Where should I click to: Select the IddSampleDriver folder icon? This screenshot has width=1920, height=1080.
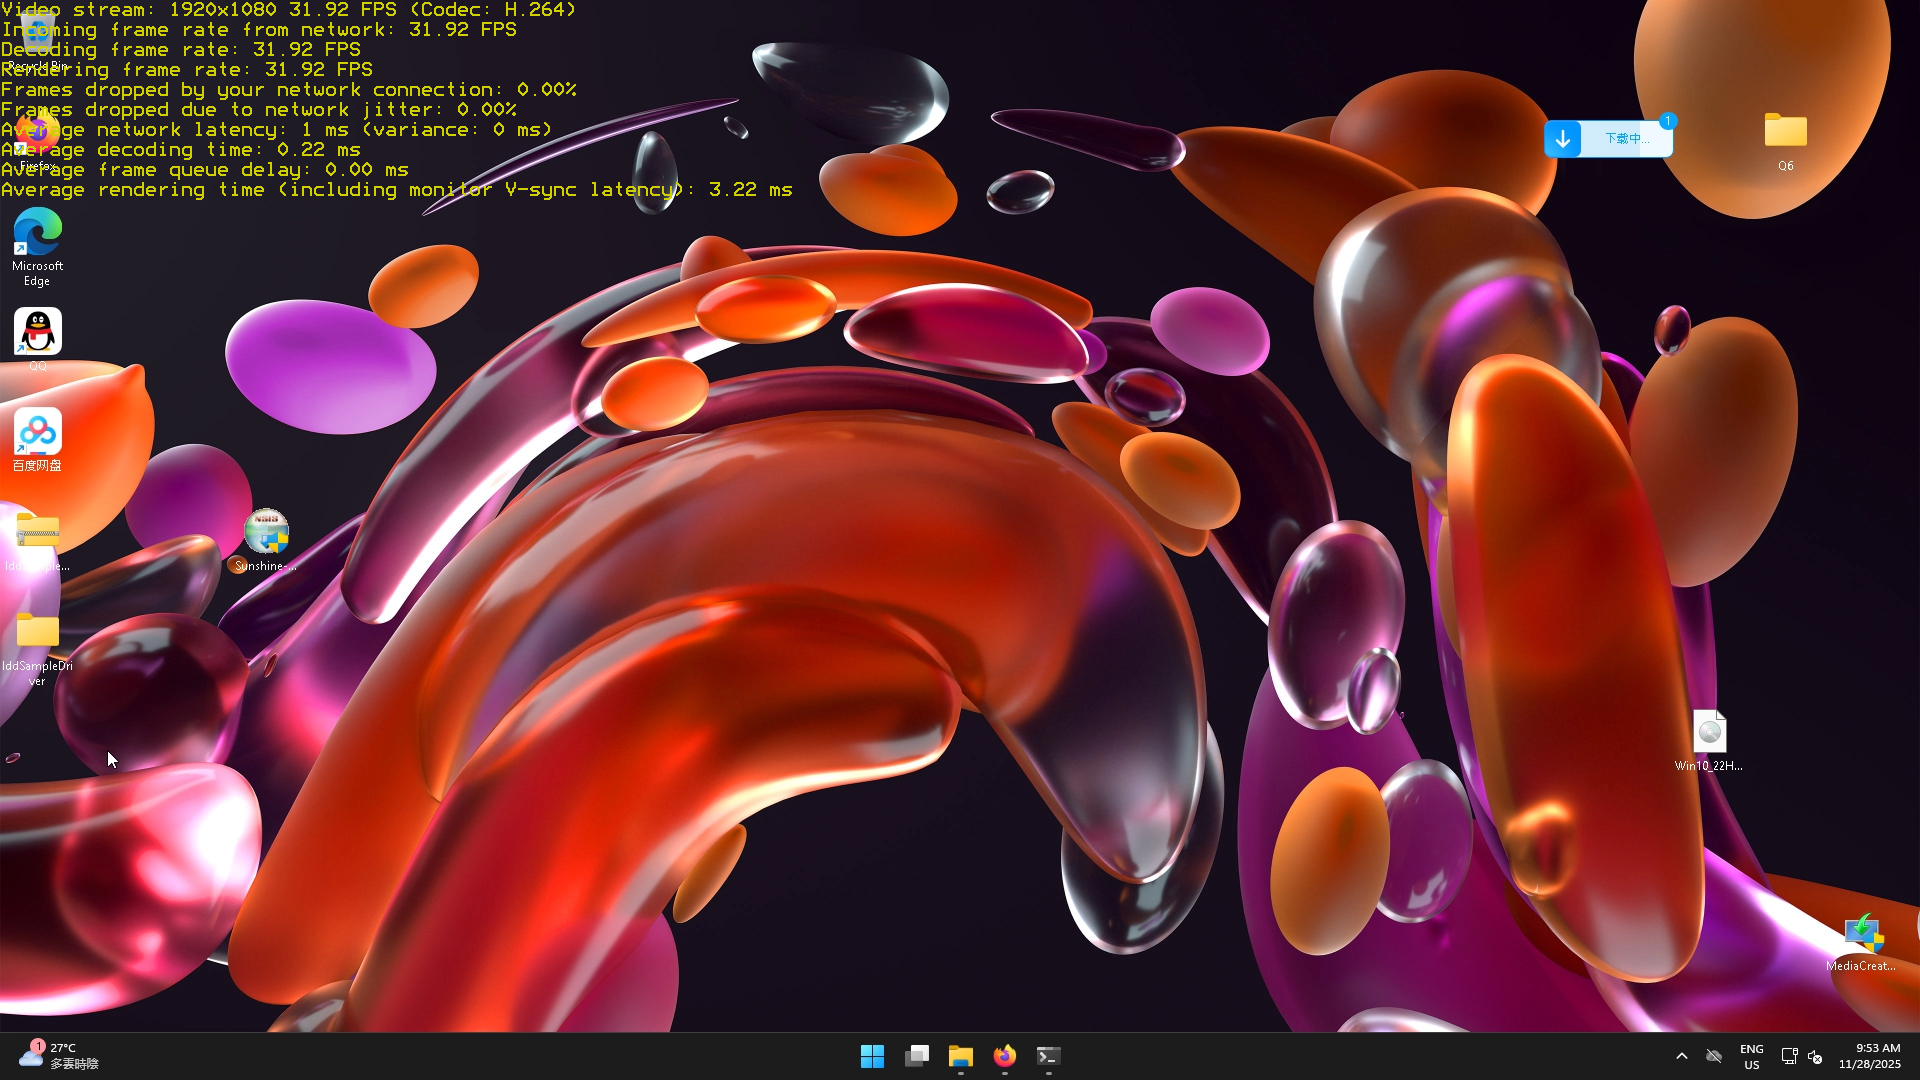(38, 632)
